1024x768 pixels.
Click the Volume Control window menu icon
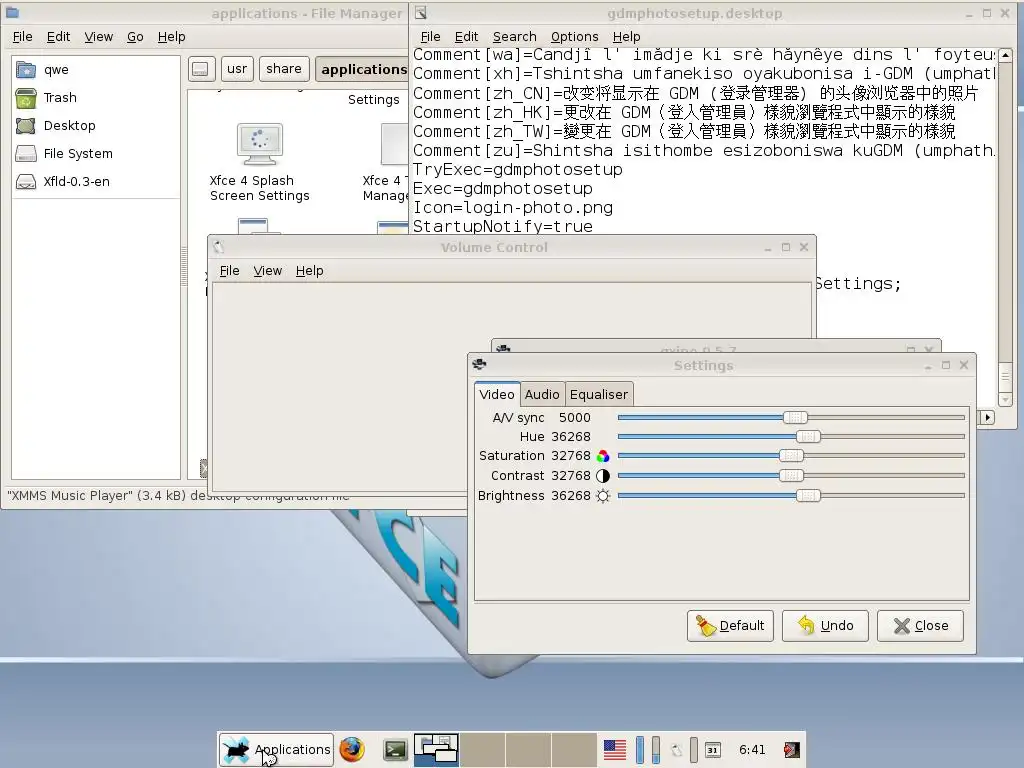tap(218, 247)
